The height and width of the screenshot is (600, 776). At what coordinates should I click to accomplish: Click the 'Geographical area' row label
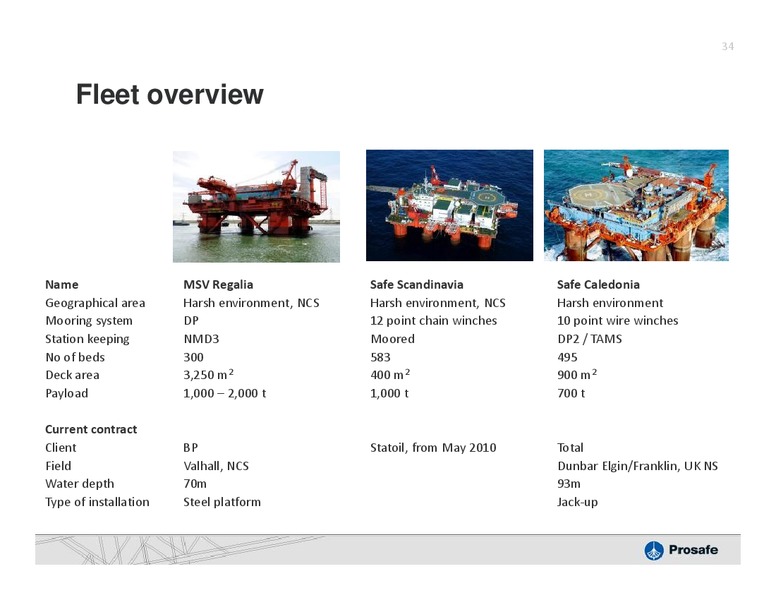[x=96, y=303]
